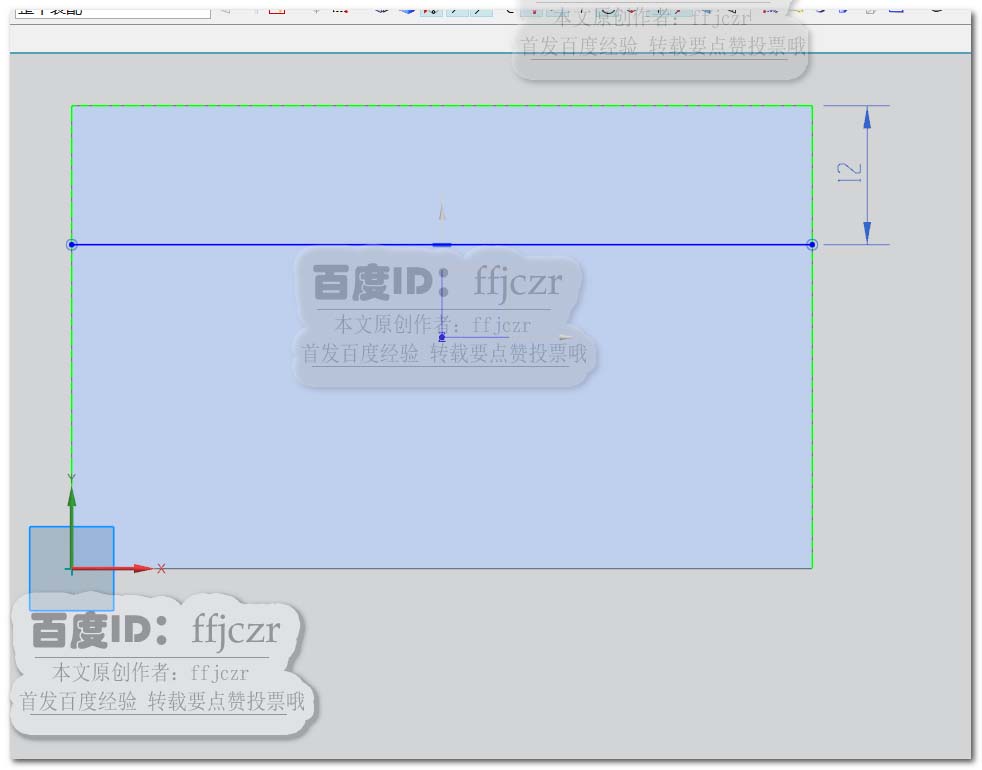Click the red X axis arrow
This screenshot has width=982, height=770.
111,568
